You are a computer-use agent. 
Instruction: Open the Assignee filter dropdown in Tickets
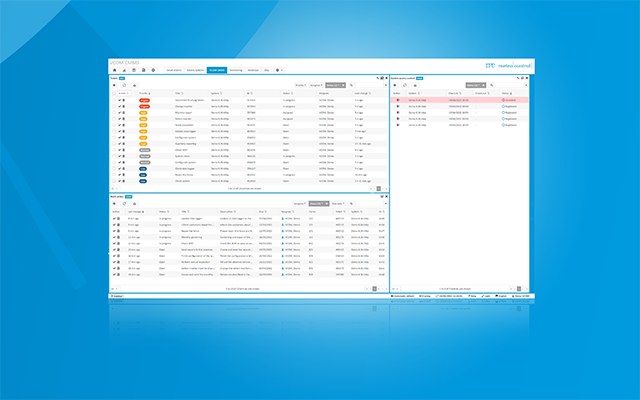coord(315,86)
